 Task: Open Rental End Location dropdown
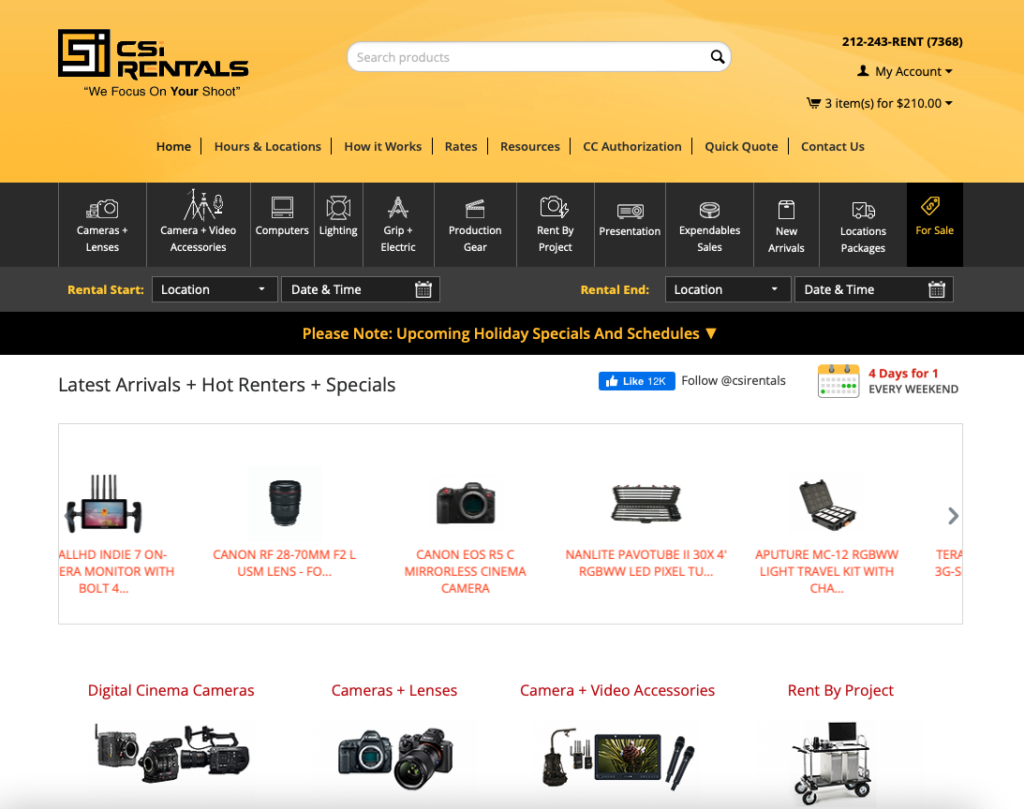pyautogui.click(x=728, y=289)
